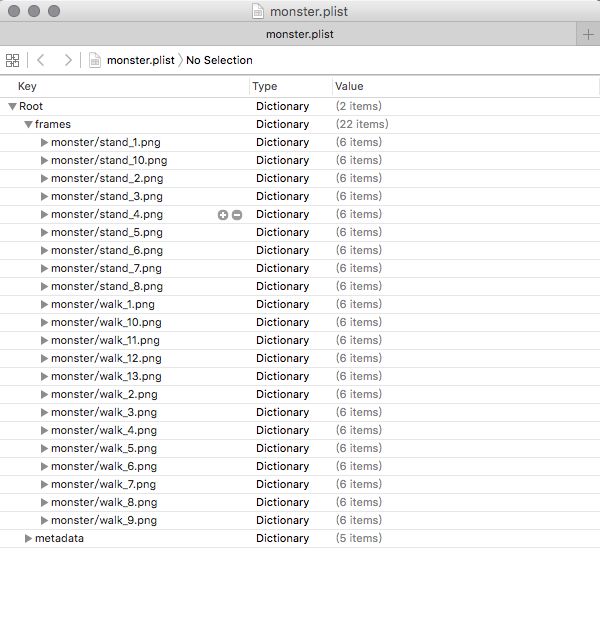Click the Dictionary type of Root row

[282, 106]
